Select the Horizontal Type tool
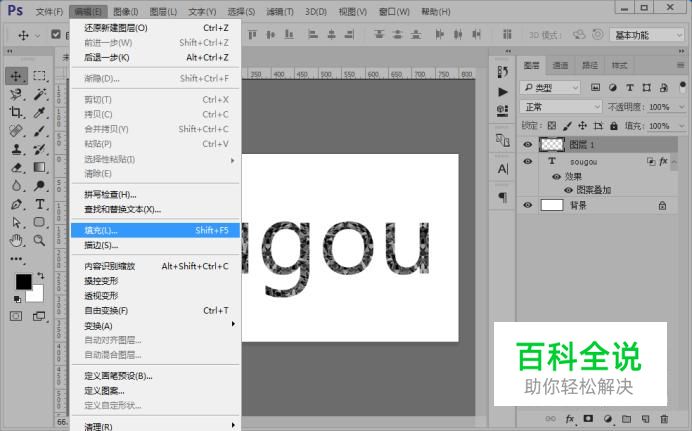Viewport: 692px width, 431px height. pyautogui.click(x=39, y=204)
